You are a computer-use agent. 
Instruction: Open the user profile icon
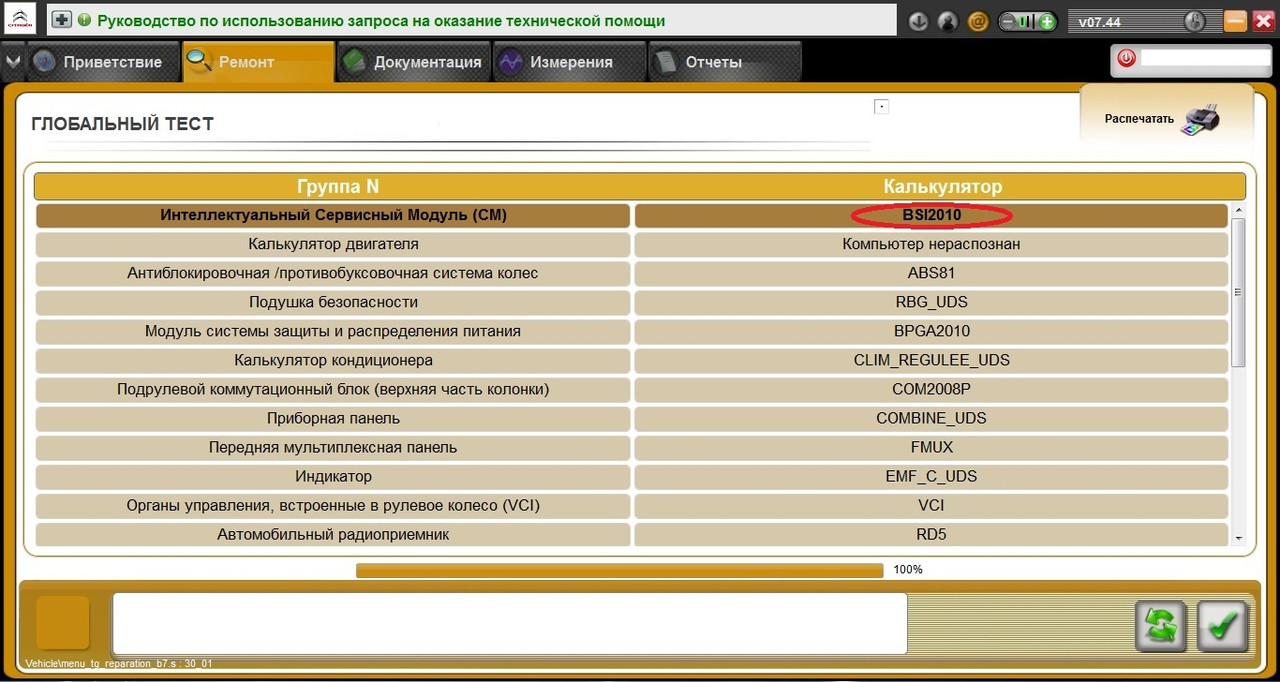coord(948,21)
